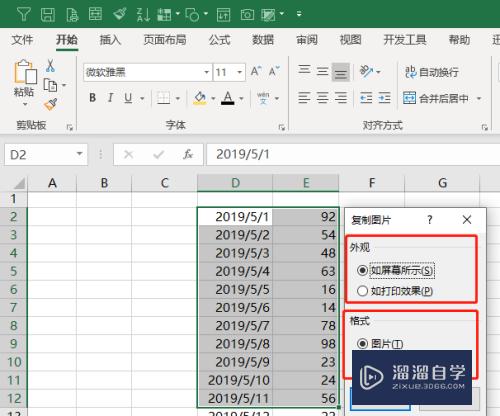Click the decrease font size icon
This screenshot has width=500, height=416.
[274, 71]
